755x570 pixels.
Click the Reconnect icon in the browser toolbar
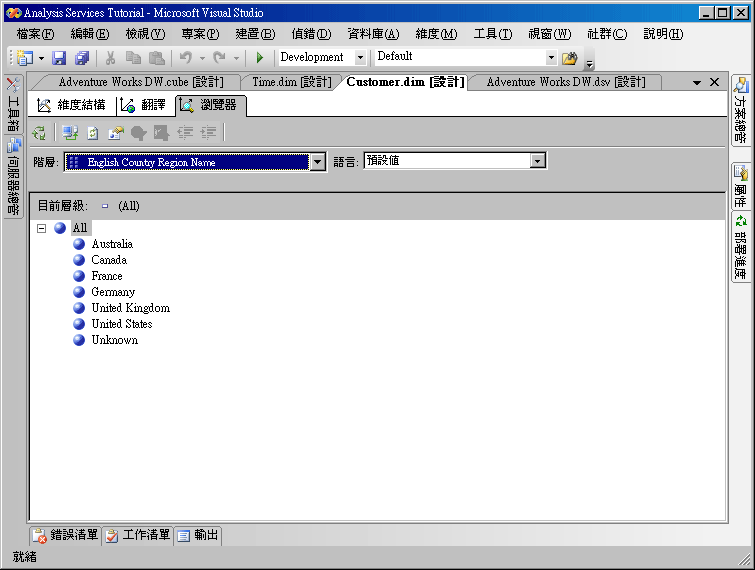tap(70, 132)
